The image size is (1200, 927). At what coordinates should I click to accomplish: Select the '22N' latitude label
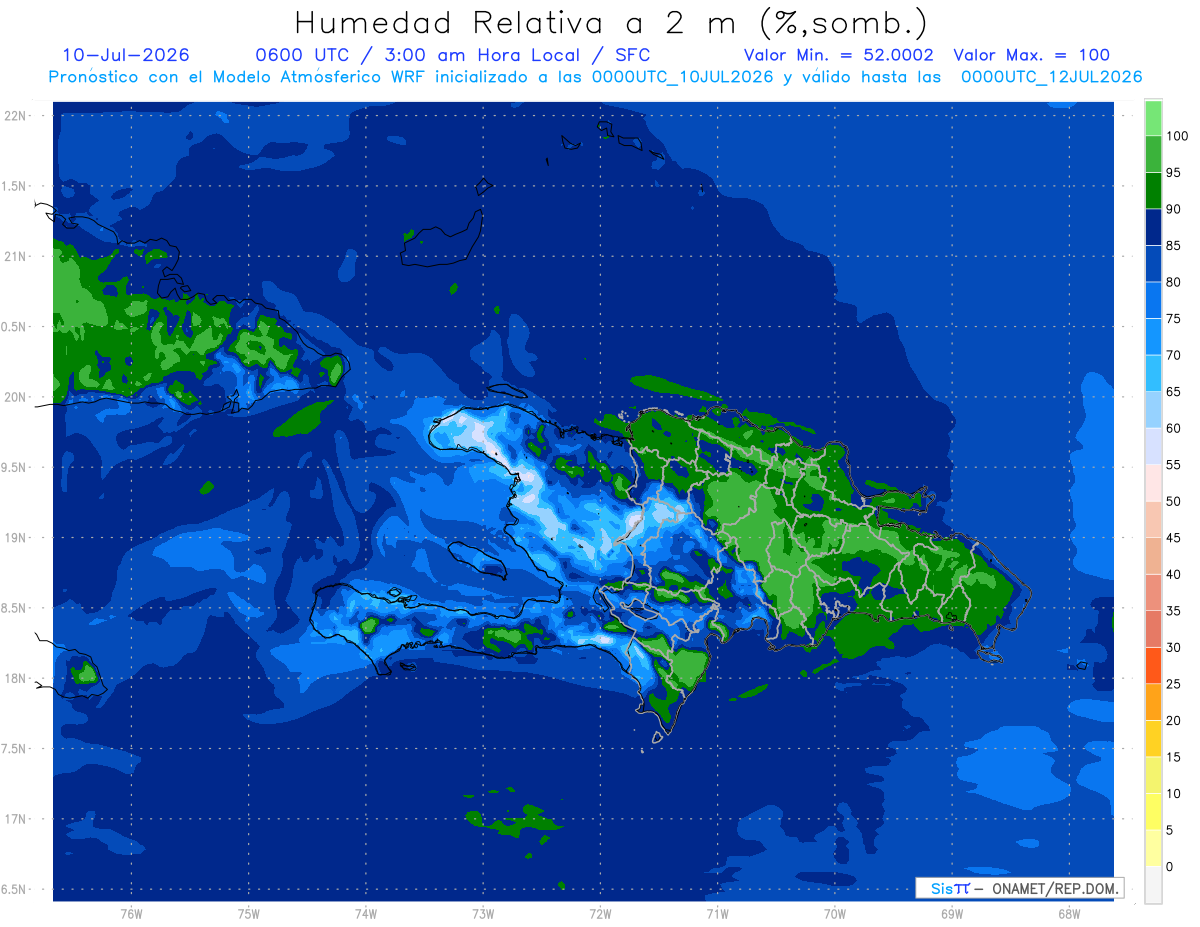(x=15, y=115)
